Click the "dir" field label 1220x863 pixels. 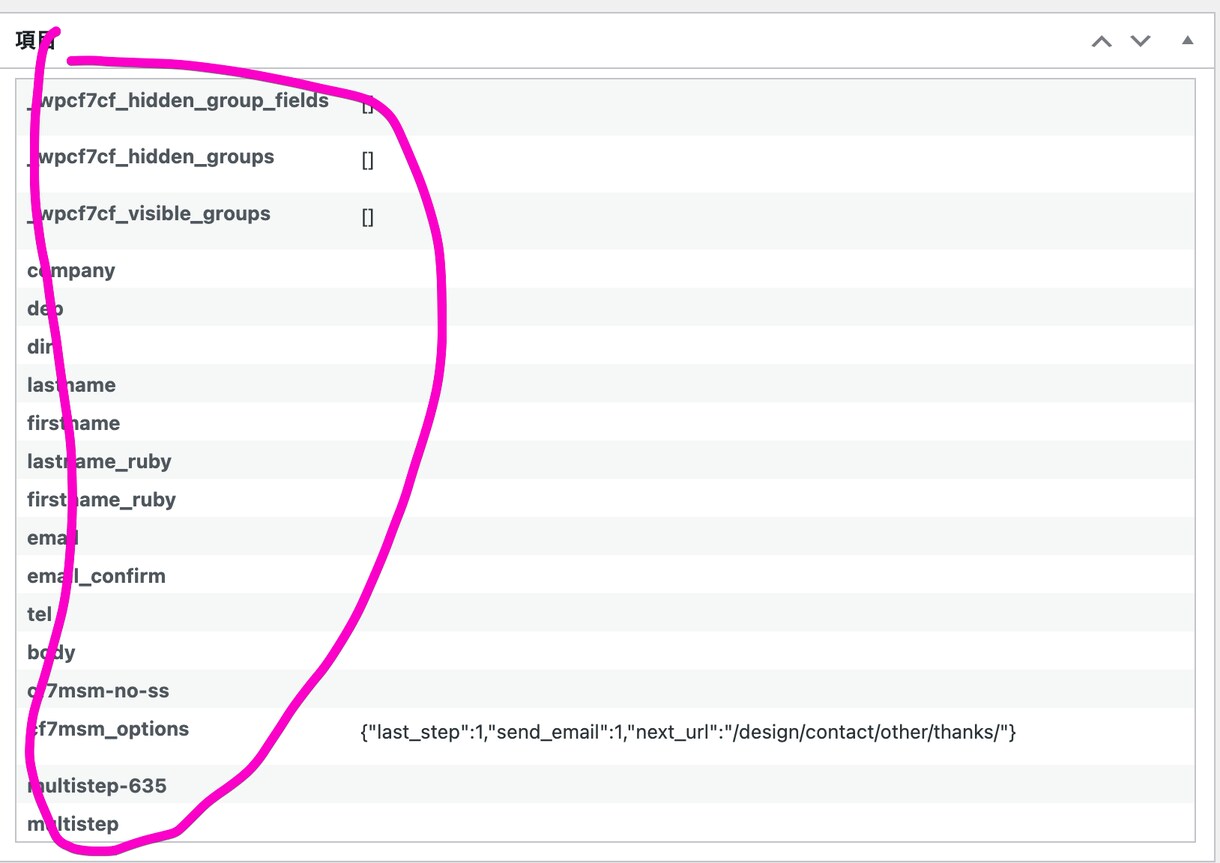point(42,347)
